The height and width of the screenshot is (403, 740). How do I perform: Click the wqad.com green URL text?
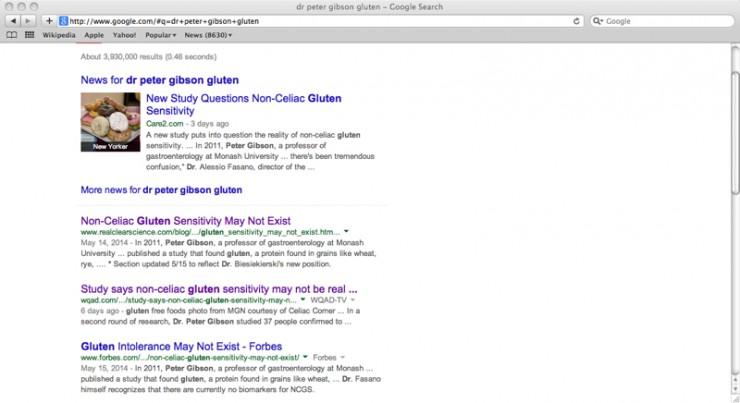tap(189, 300)
